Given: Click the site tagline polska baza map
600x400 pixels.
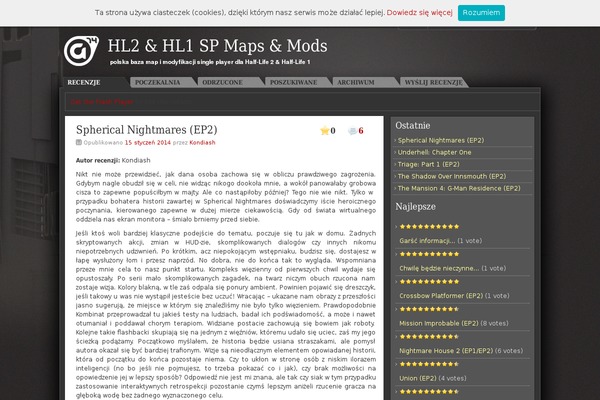Looking at the screenshot, I should coord(210,62).
